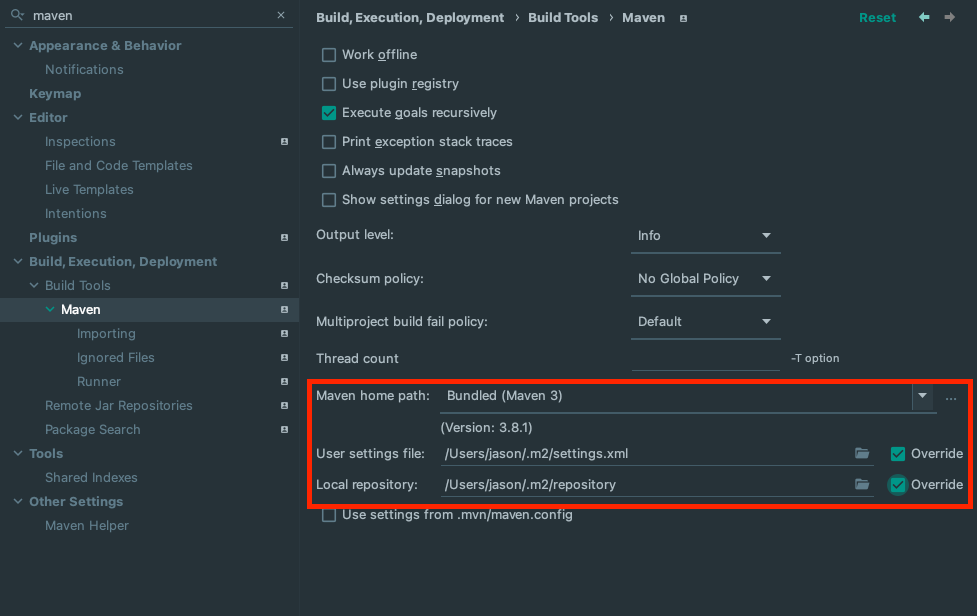The image size is (977, 616).
Task: Click project-level icon beside Maven breadcrumb
Action: pyautogui.click(x=684, y=18)
